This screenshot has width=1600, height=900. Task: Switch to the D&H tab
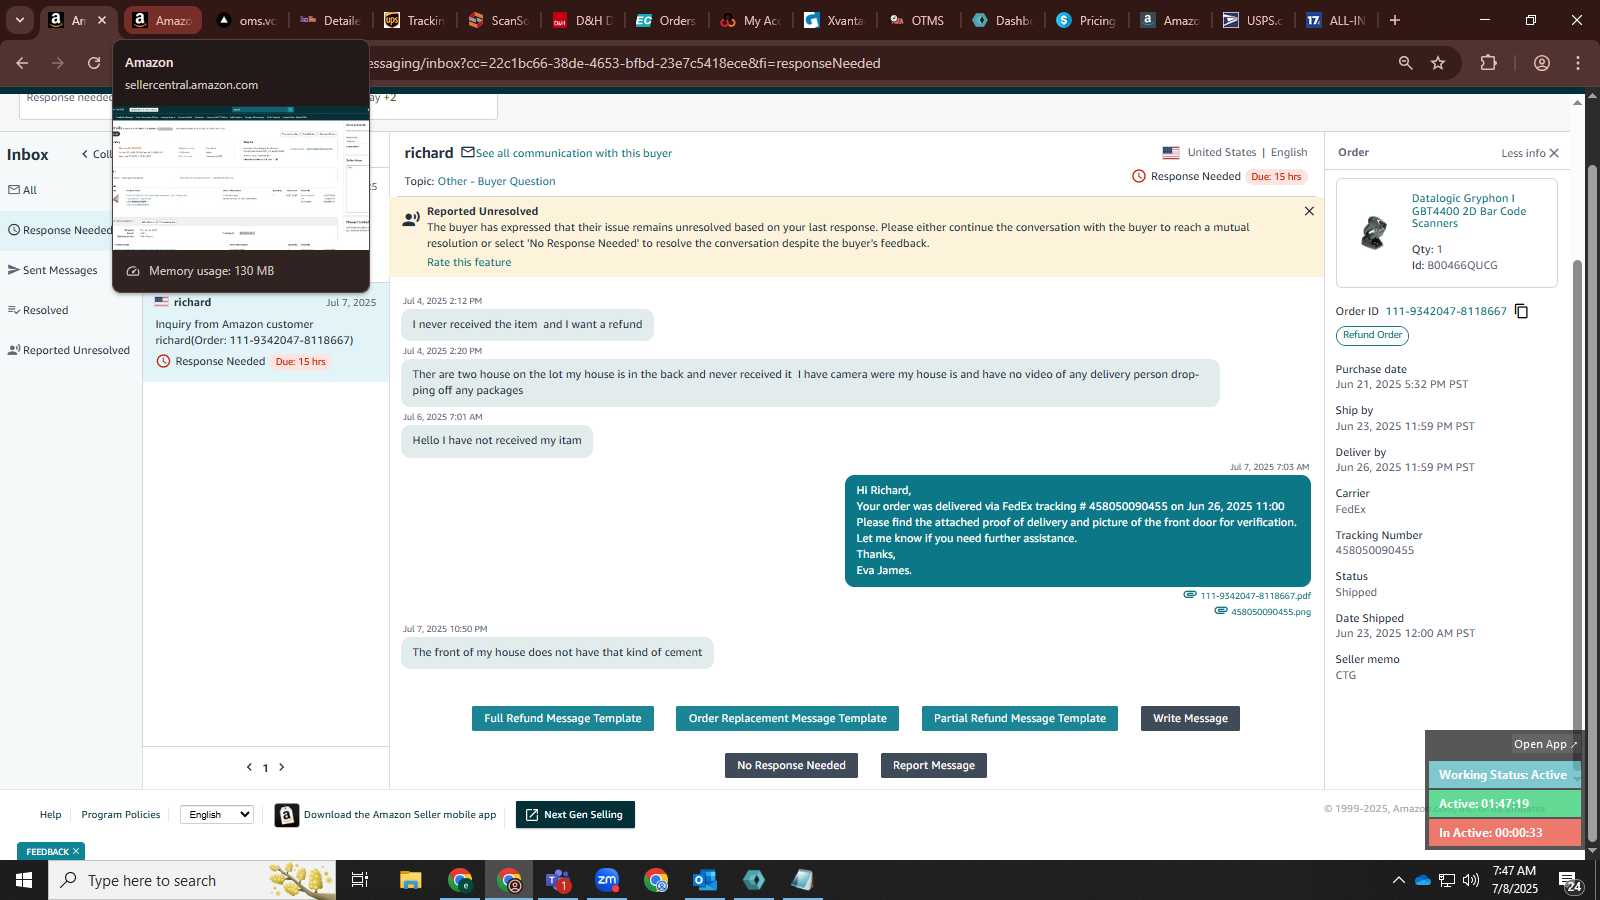584,20
